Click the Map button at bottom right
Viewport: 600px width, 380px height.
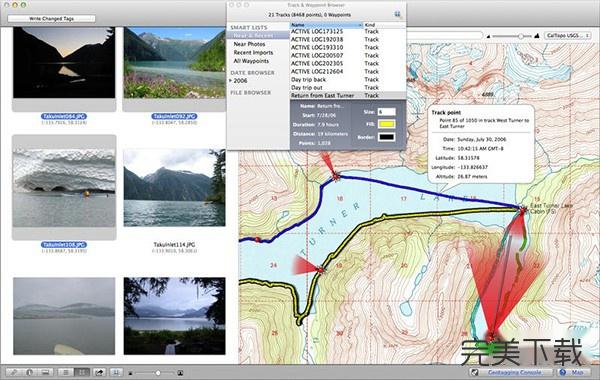(x=575, y=372)
